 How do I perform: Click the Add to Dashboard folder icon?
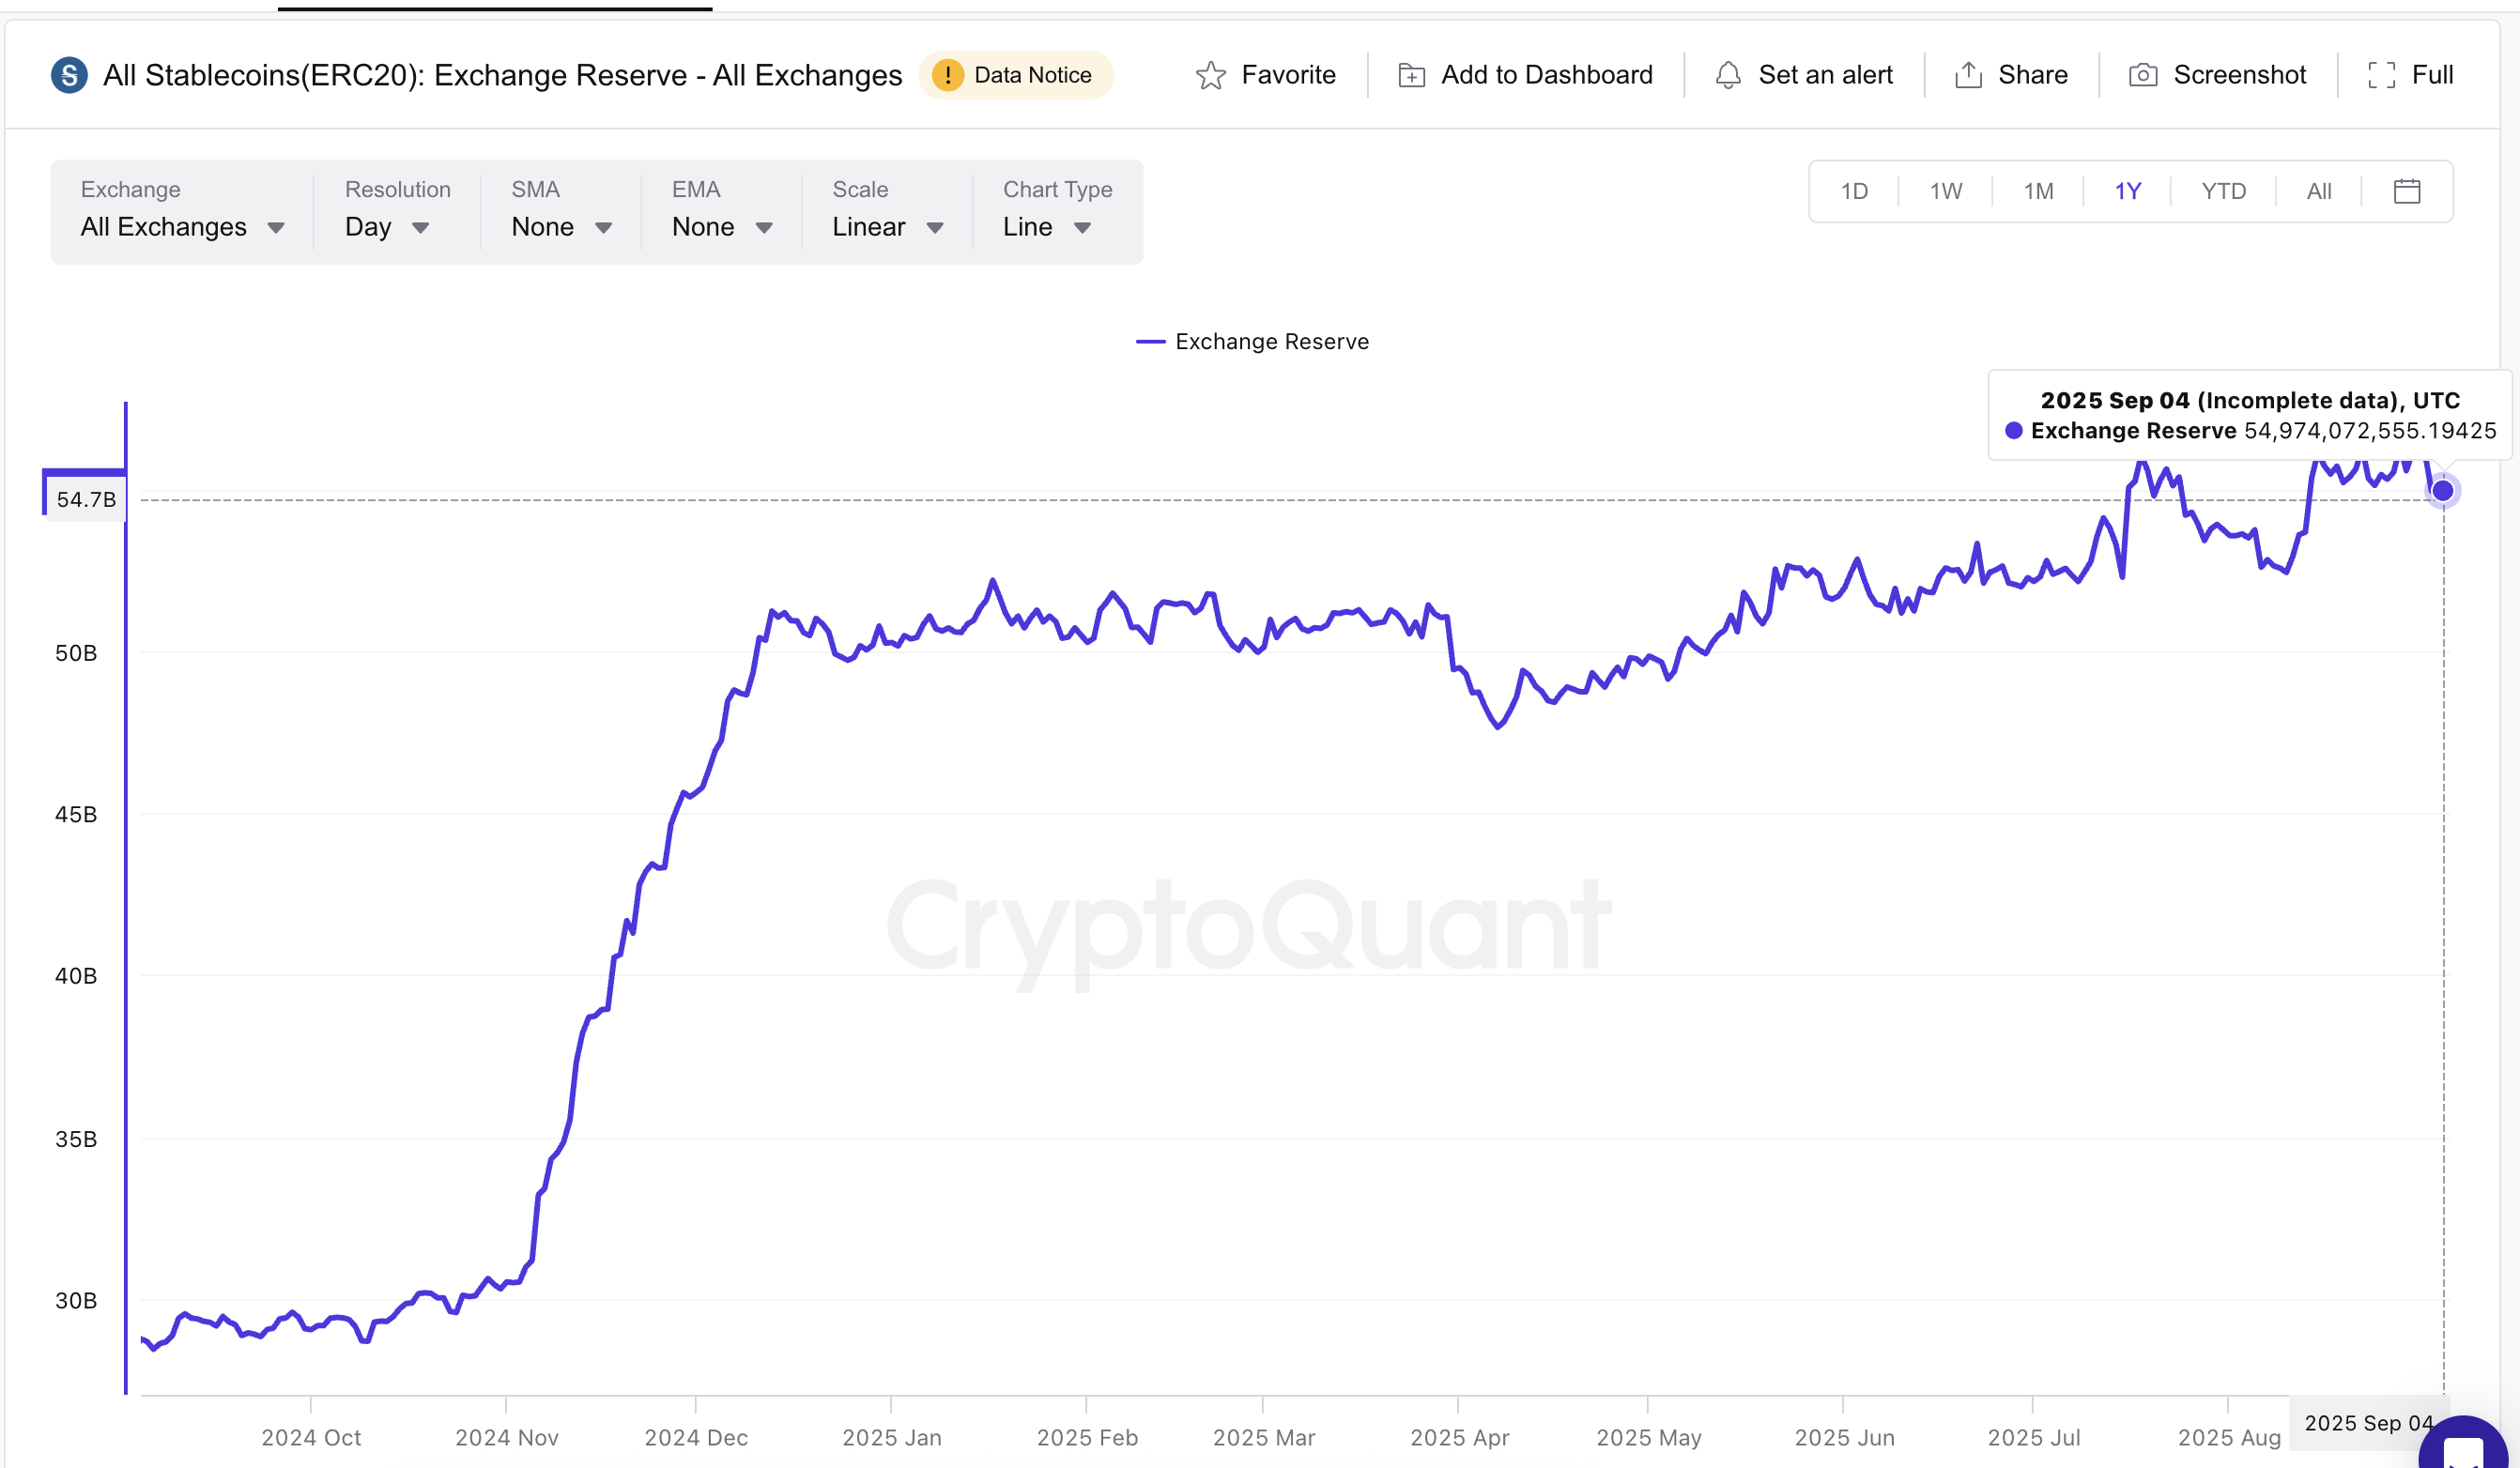pyautogui.click(x=1411, y=75)
